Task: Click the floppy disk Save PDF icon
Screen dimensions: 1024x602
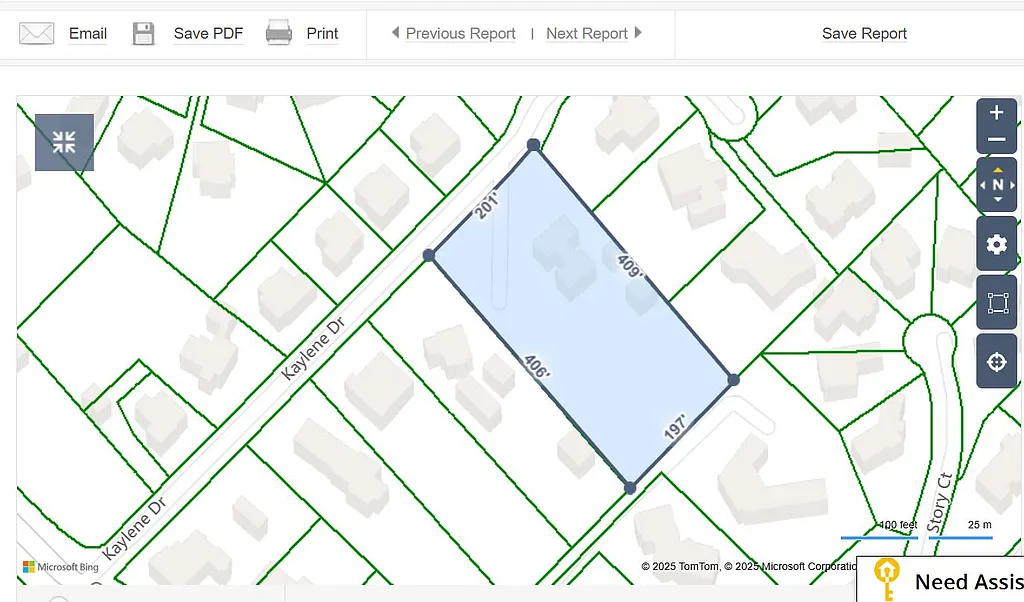Action: coord(144,34)
